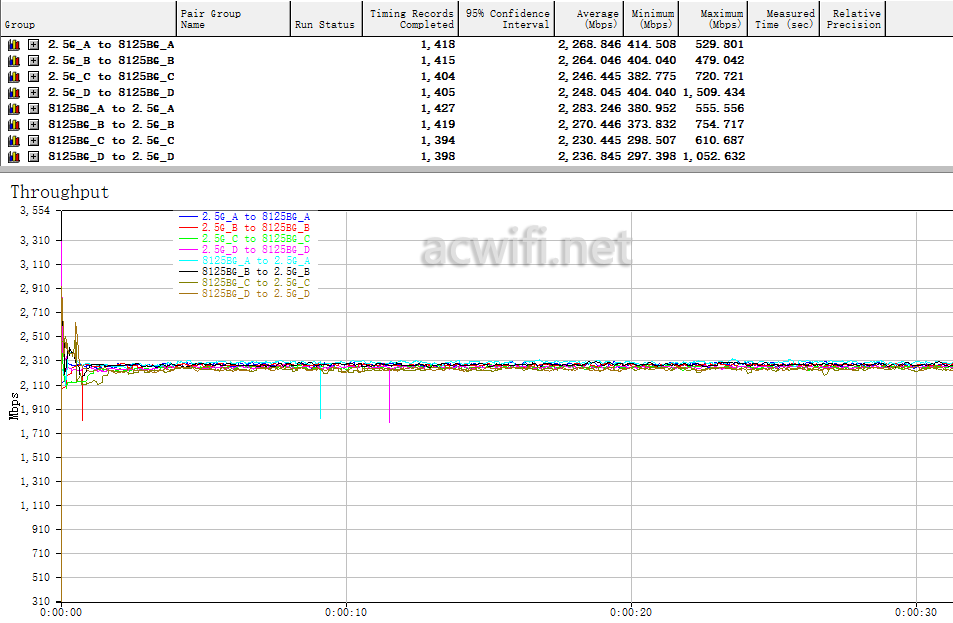Select the 8125BG_D to 2.5G_D group name
This screenshot has width=953, height=623.
(111, 157)
